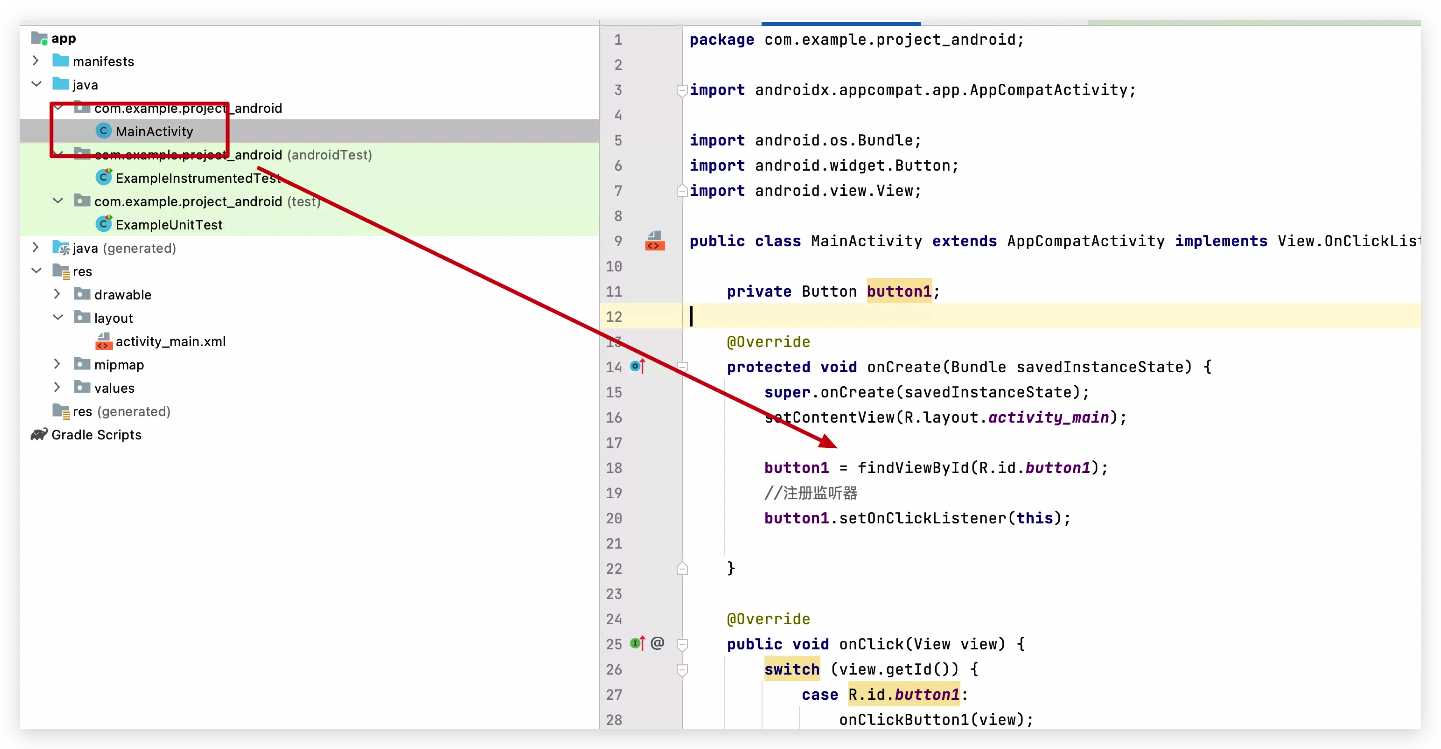Click onClickButton1(view) call on line 28
The image size is (1441, 749).
(x=936, y=720)
